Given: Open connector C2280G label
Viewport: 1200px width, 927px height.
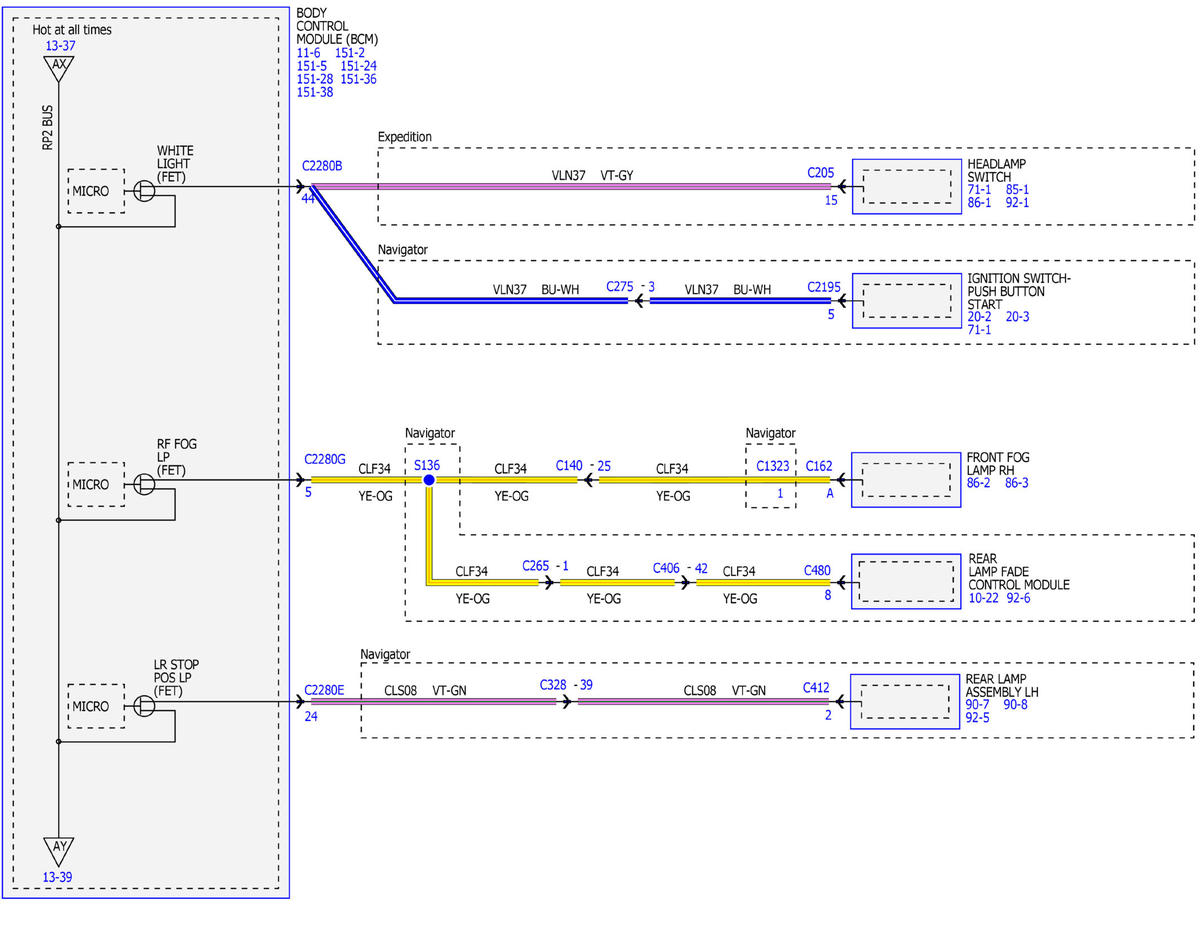Looking at the screenshot, I should 325,460.
